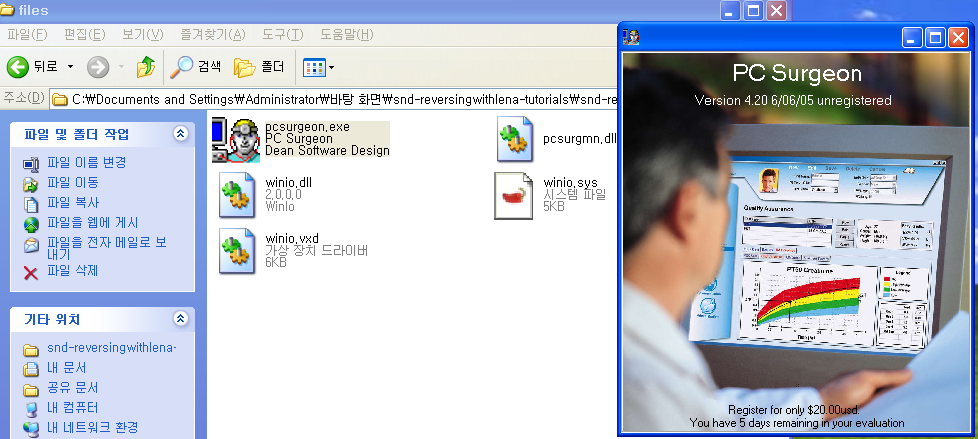Screen dimensions: 978x439
Task: Click the 공유 문서 folder icon
Action: pos(31,390)
